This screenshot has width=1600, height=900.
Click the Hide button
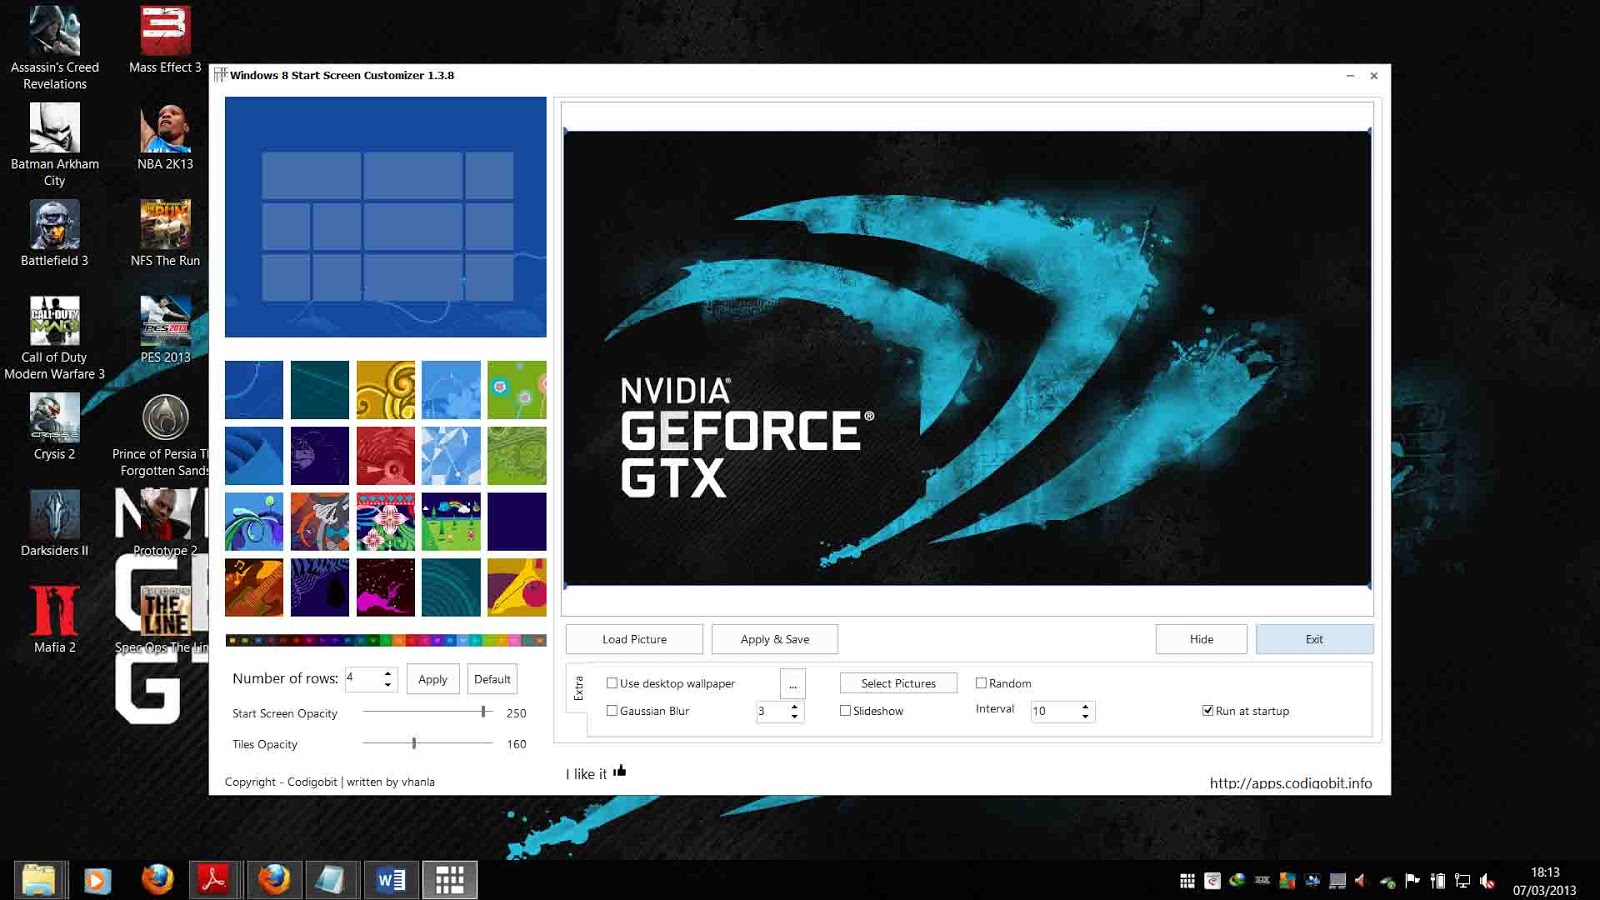click(x=1202, y=639)
